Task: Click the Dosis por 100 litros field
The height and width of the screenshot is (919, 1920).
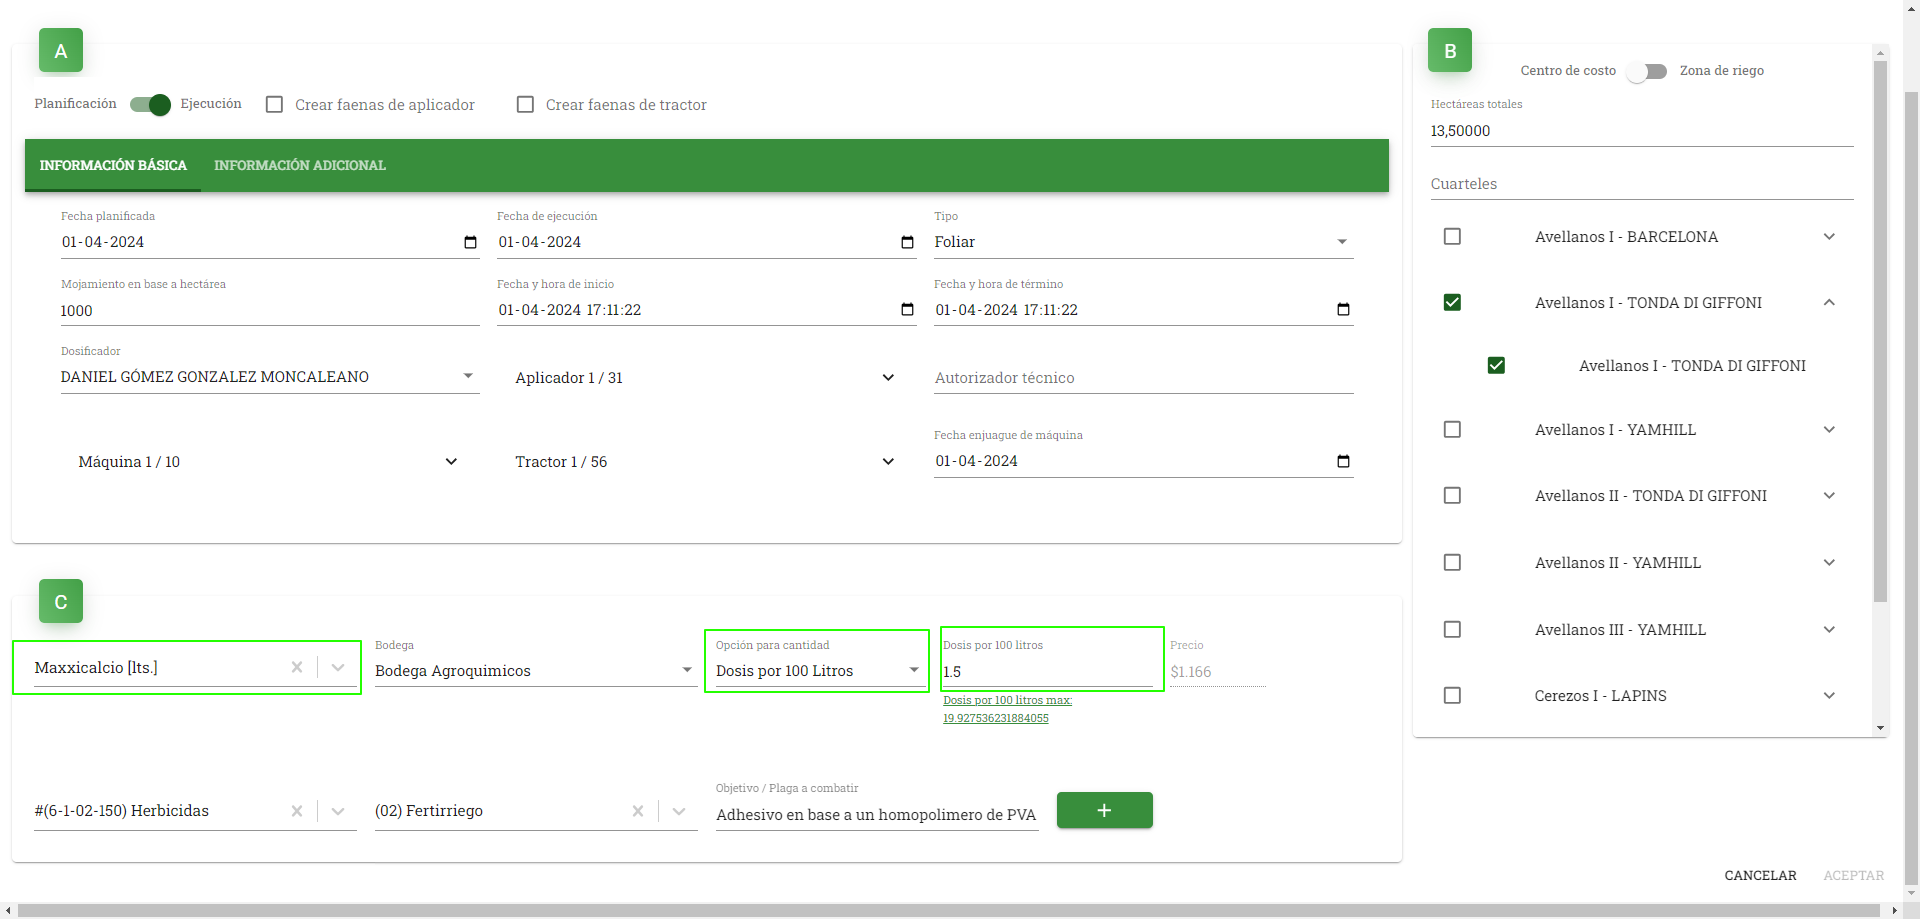Action: click(x=1047, y=672)
